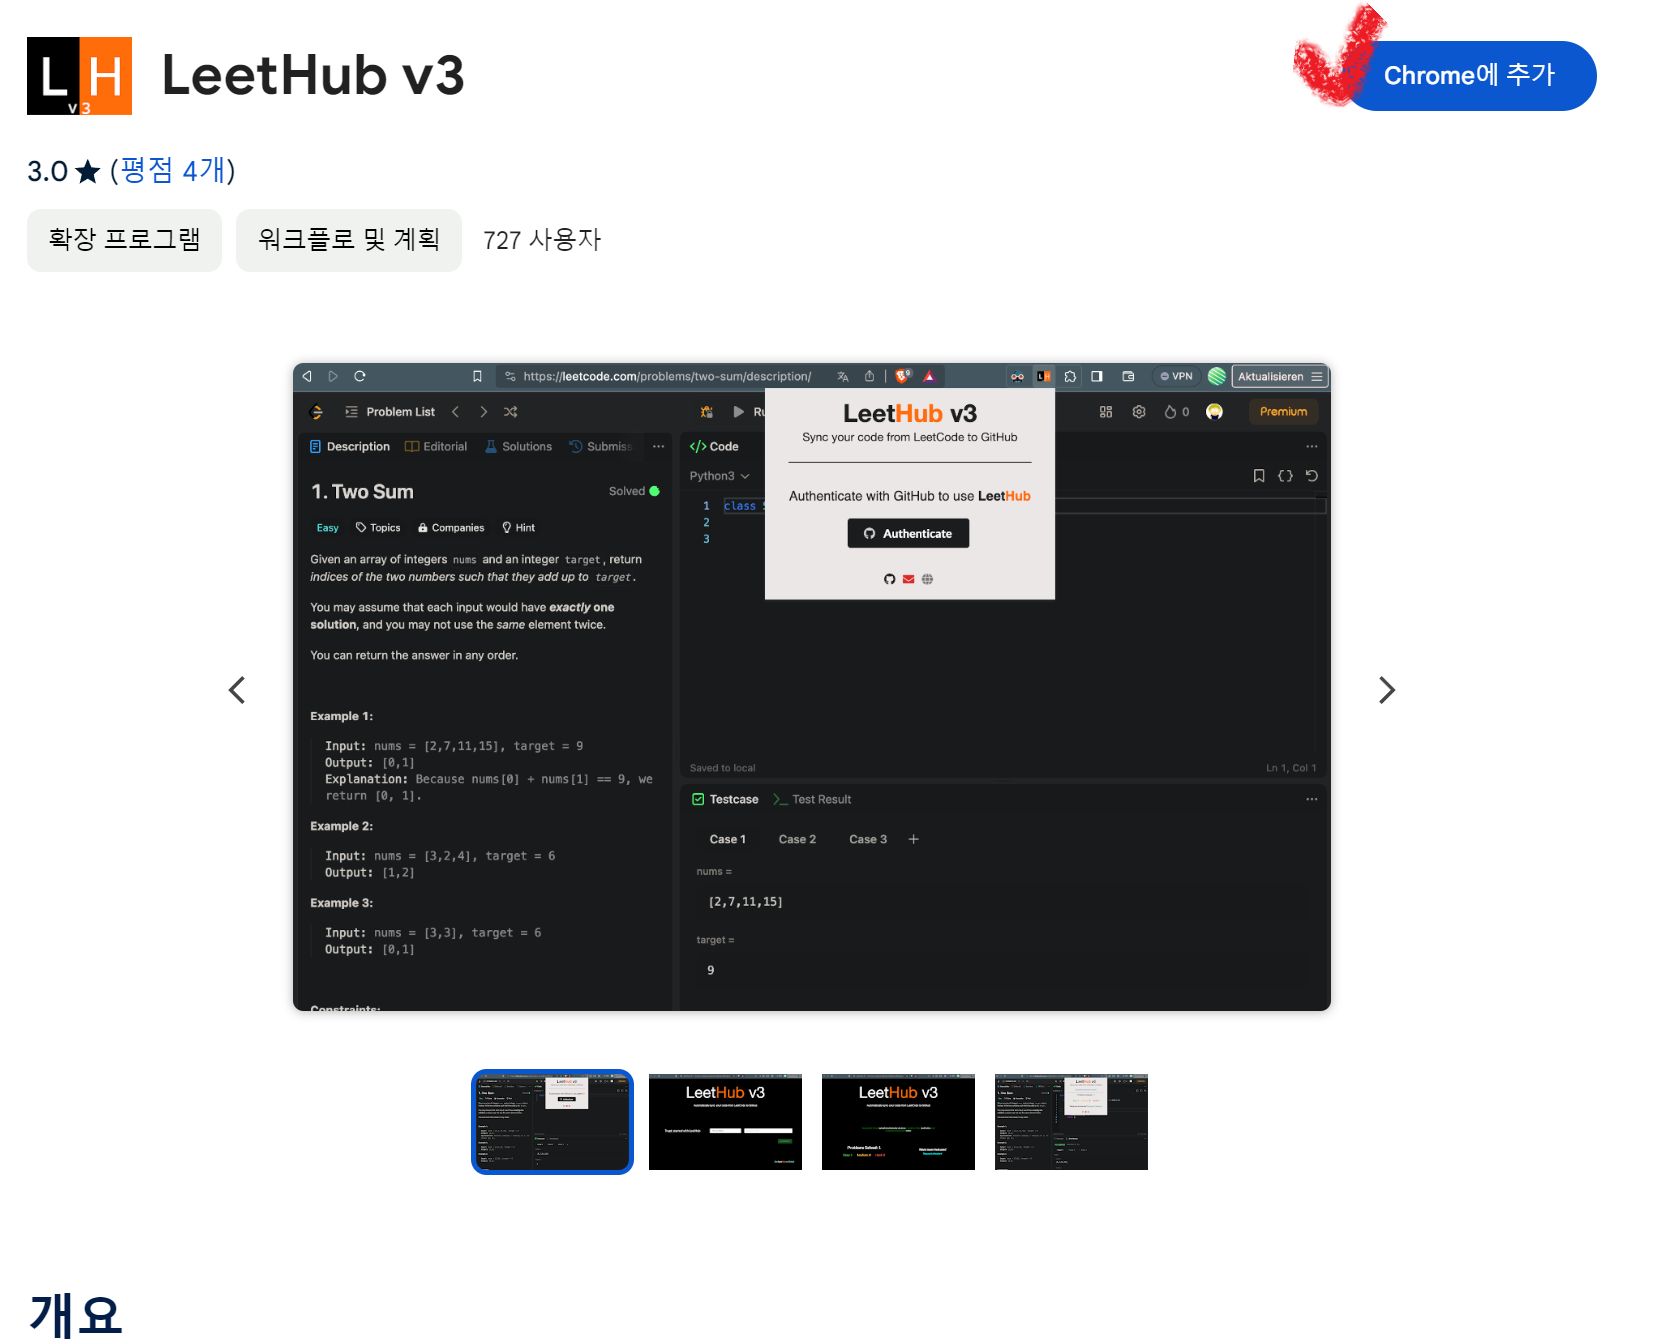Switch to Editorial tab in preview

(436, 447)
